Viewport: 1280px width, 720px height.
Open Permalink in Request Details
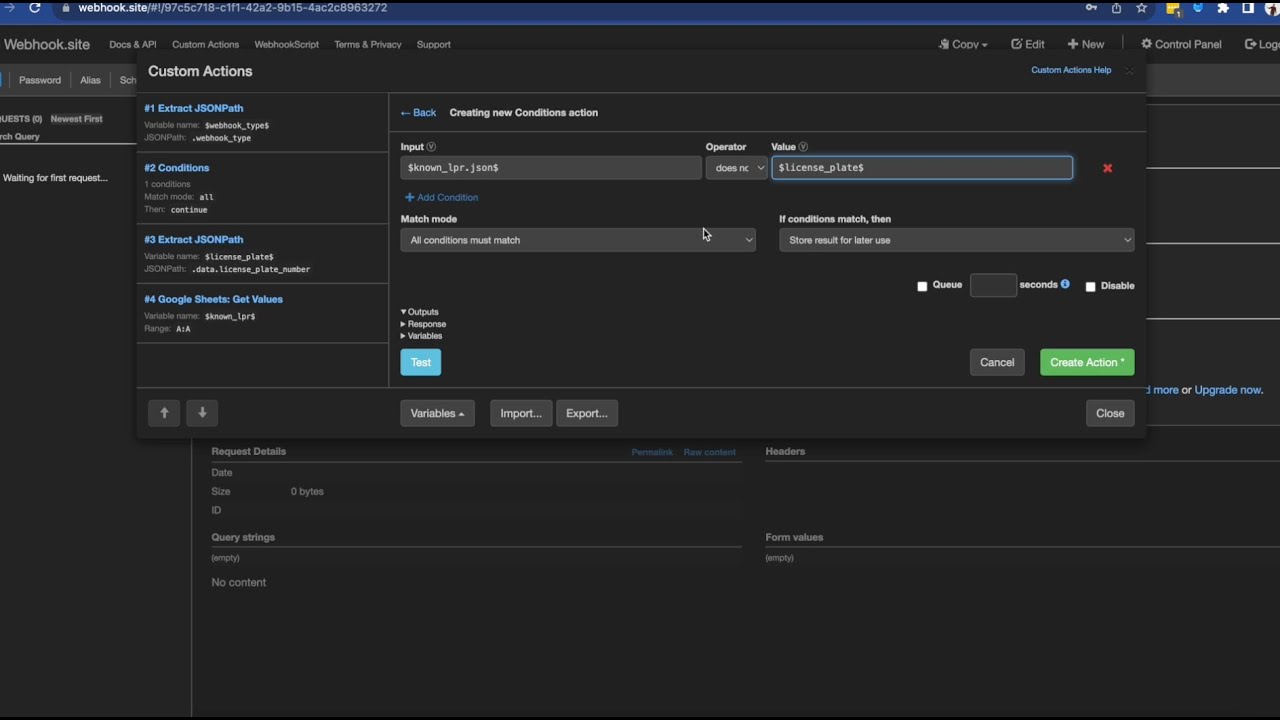(652, 452)
